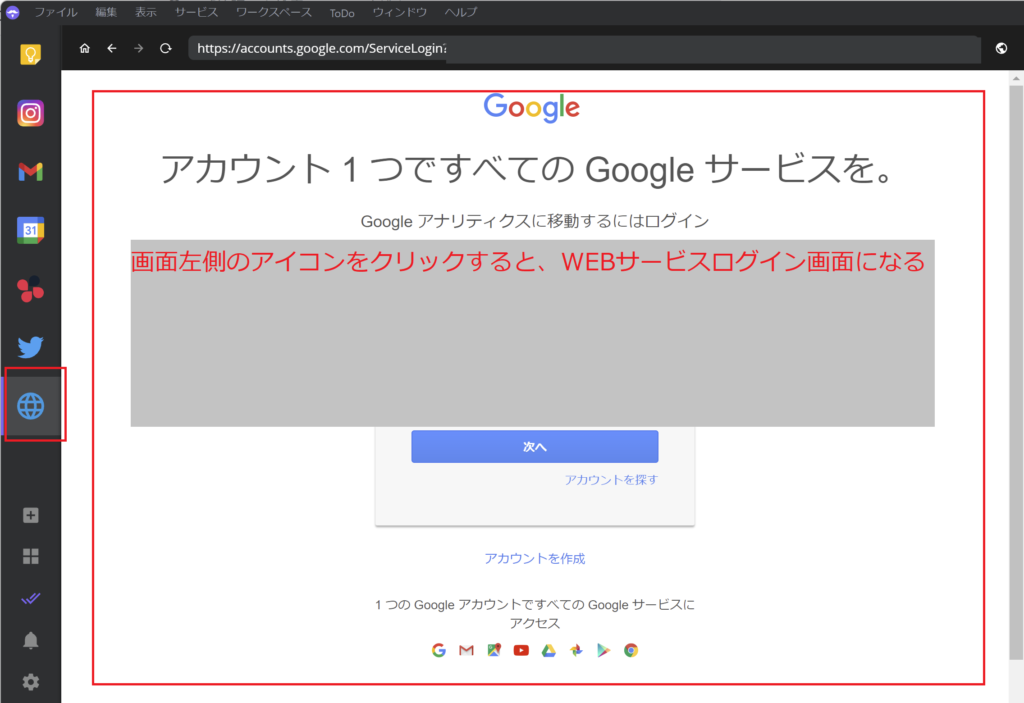Open the ファイル menu
The height and width of the screenshot is (703, 1024).
[56, 12]
